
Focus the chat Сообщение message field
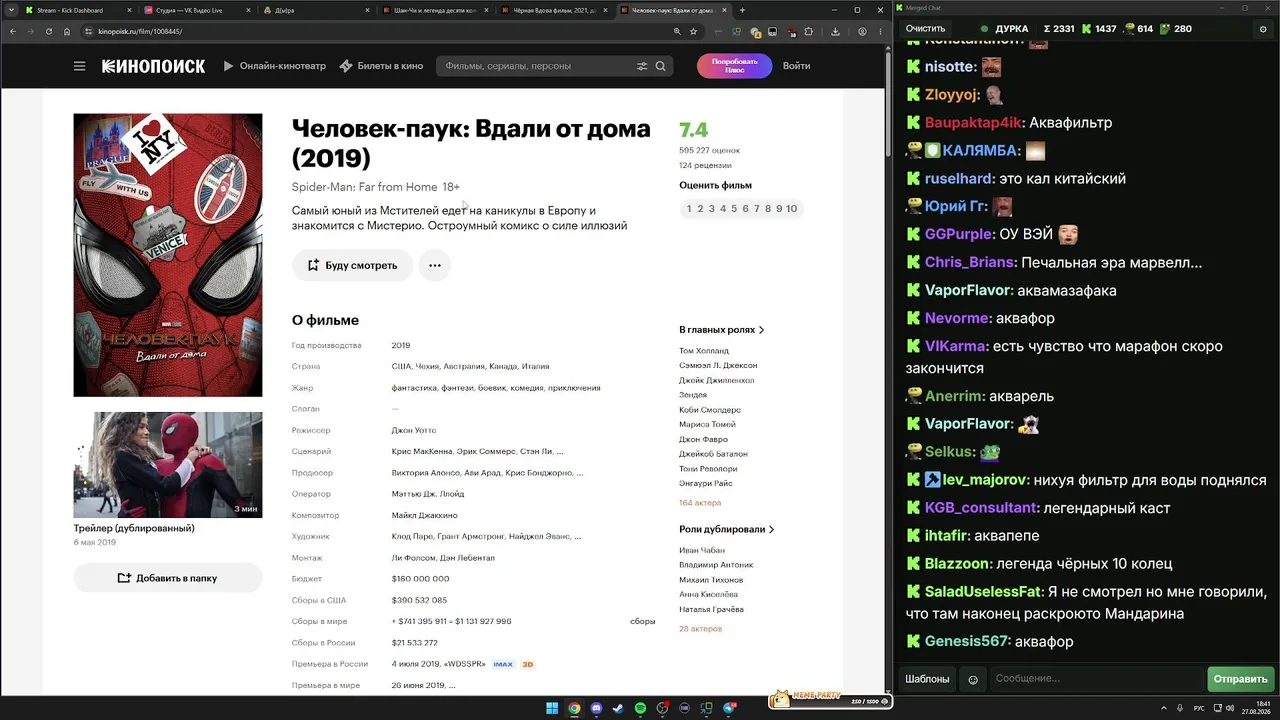1095,679
